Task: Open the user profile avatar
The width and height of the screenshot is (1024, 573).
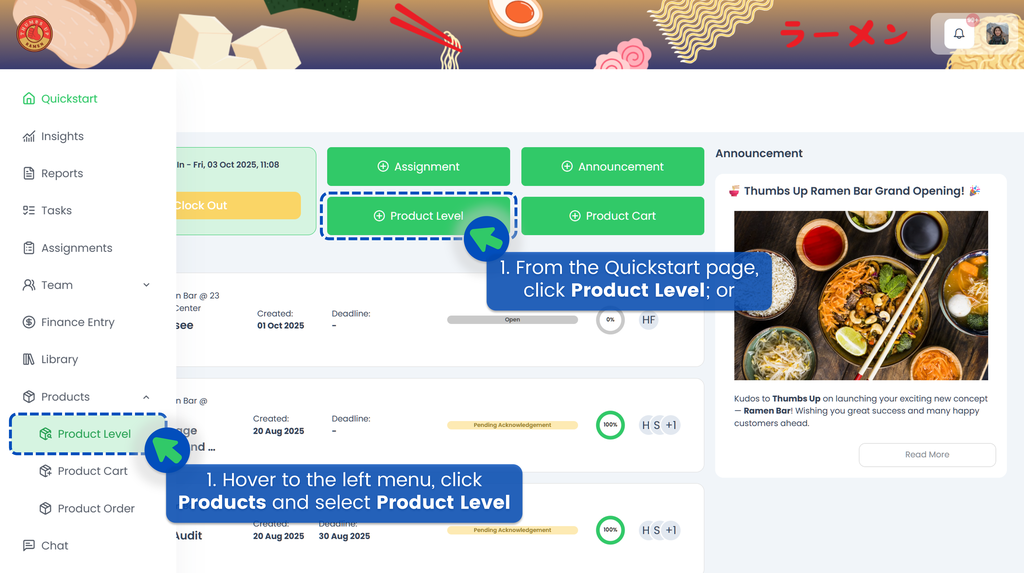Action: tap(997, 34)
